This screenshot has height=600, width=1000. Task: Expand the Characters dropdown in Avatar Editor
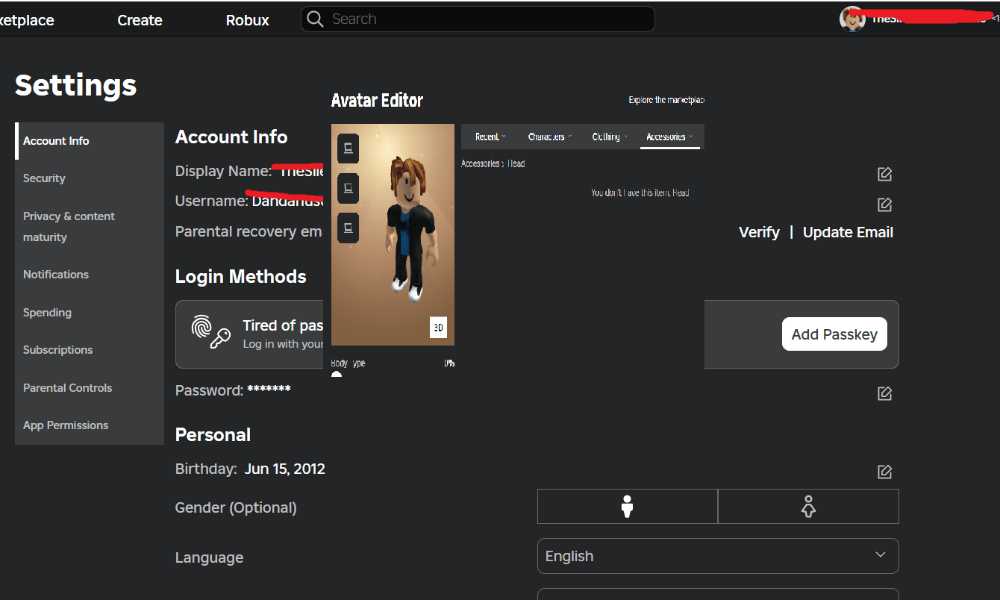point(550,136)
